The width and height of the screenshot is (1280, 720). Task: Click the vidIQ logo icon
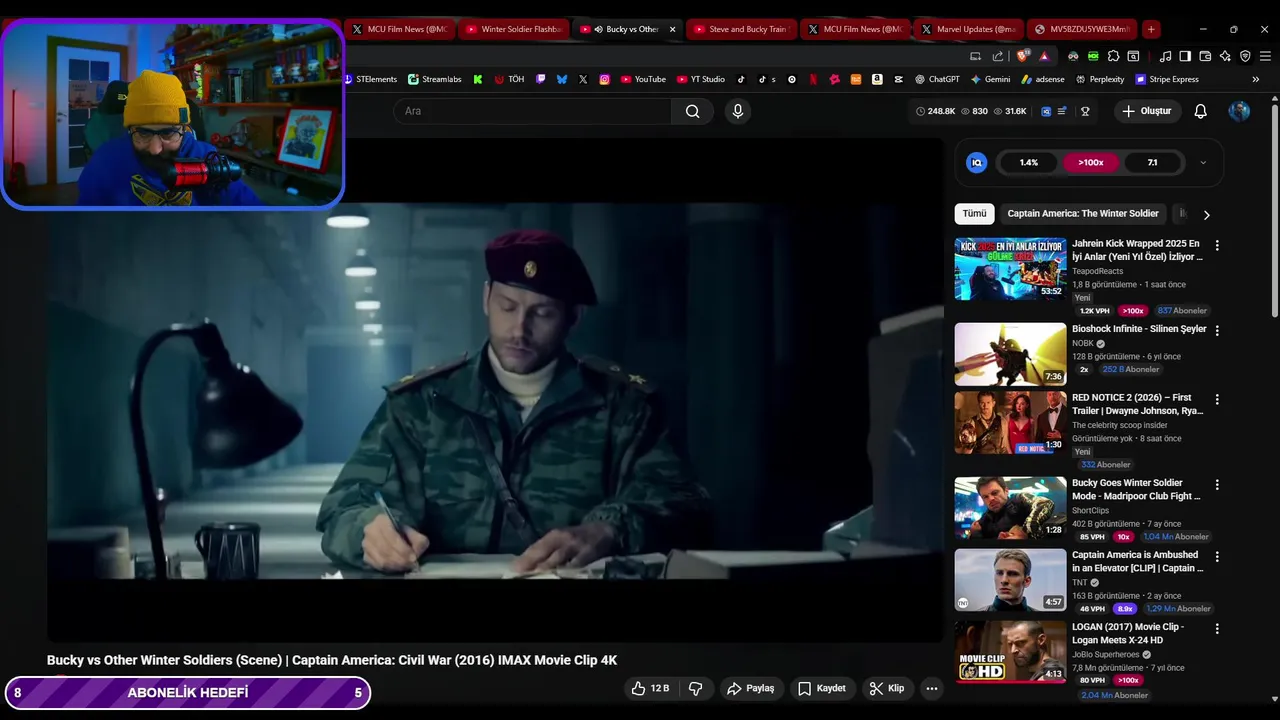[x=977, y=162]
